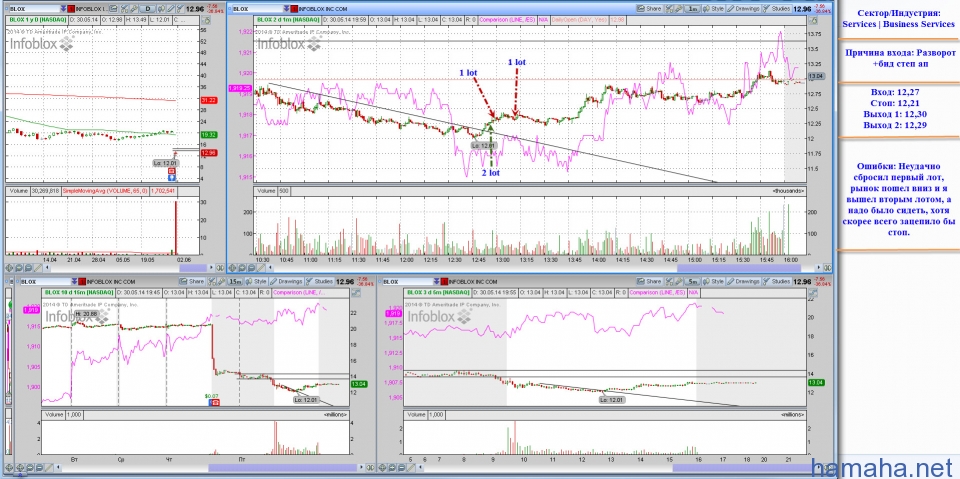960x479 pixels.
Task: Click the left scroll arrow below the daily chart
Action: [47, 268]
